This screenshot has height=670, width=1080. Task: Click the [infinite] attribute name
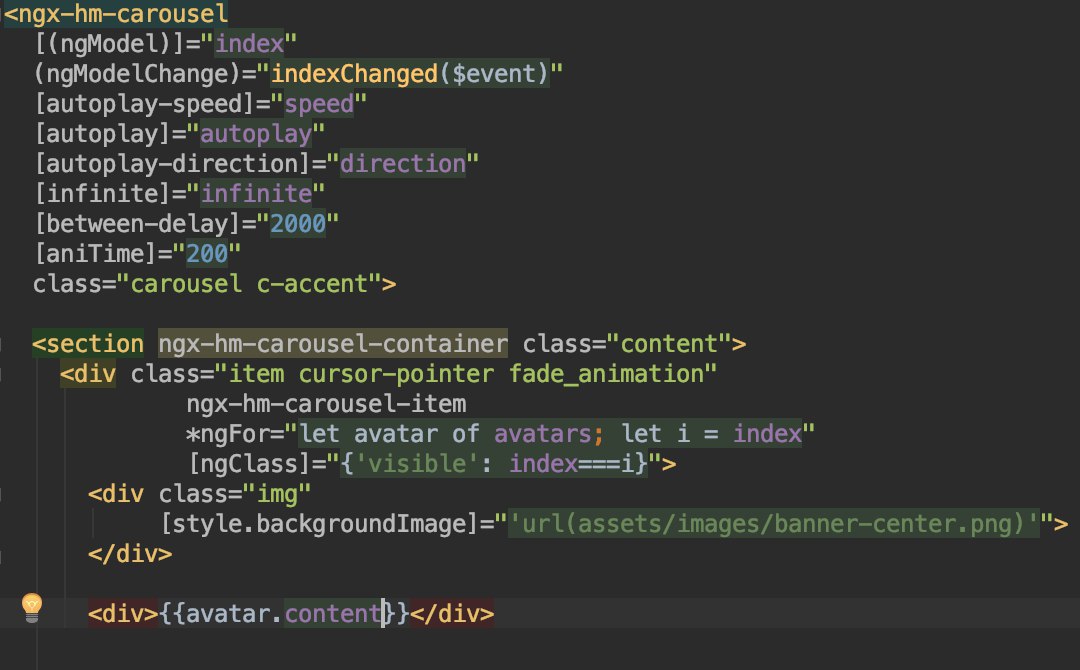coord(102,193)
